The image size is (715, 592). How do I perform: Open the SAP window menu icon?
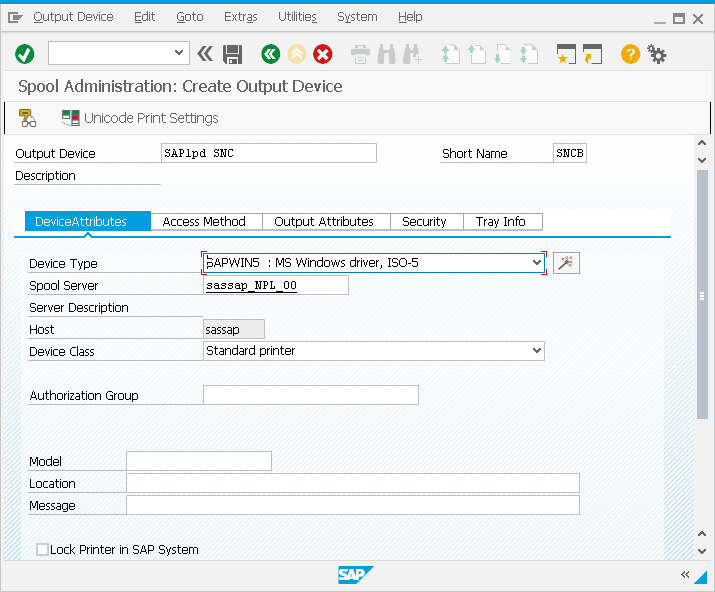15,17
